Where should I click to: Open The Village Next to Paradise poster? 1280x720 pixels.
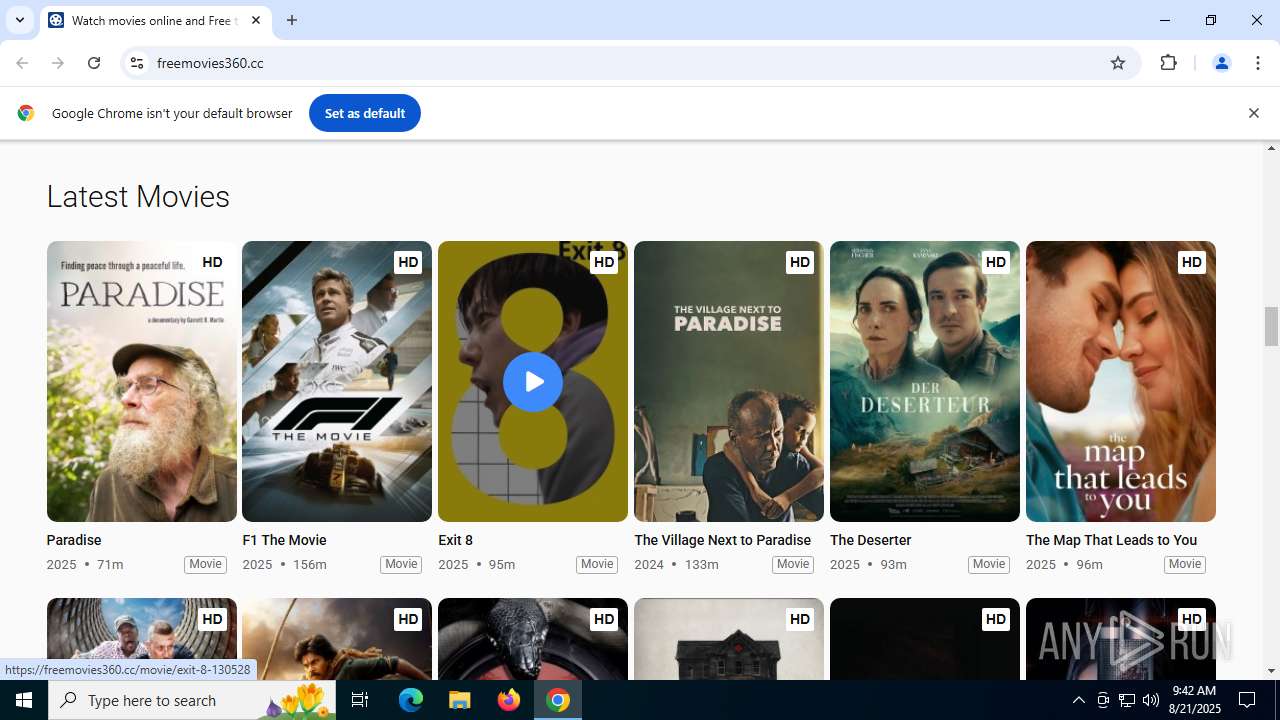(729, 381)
